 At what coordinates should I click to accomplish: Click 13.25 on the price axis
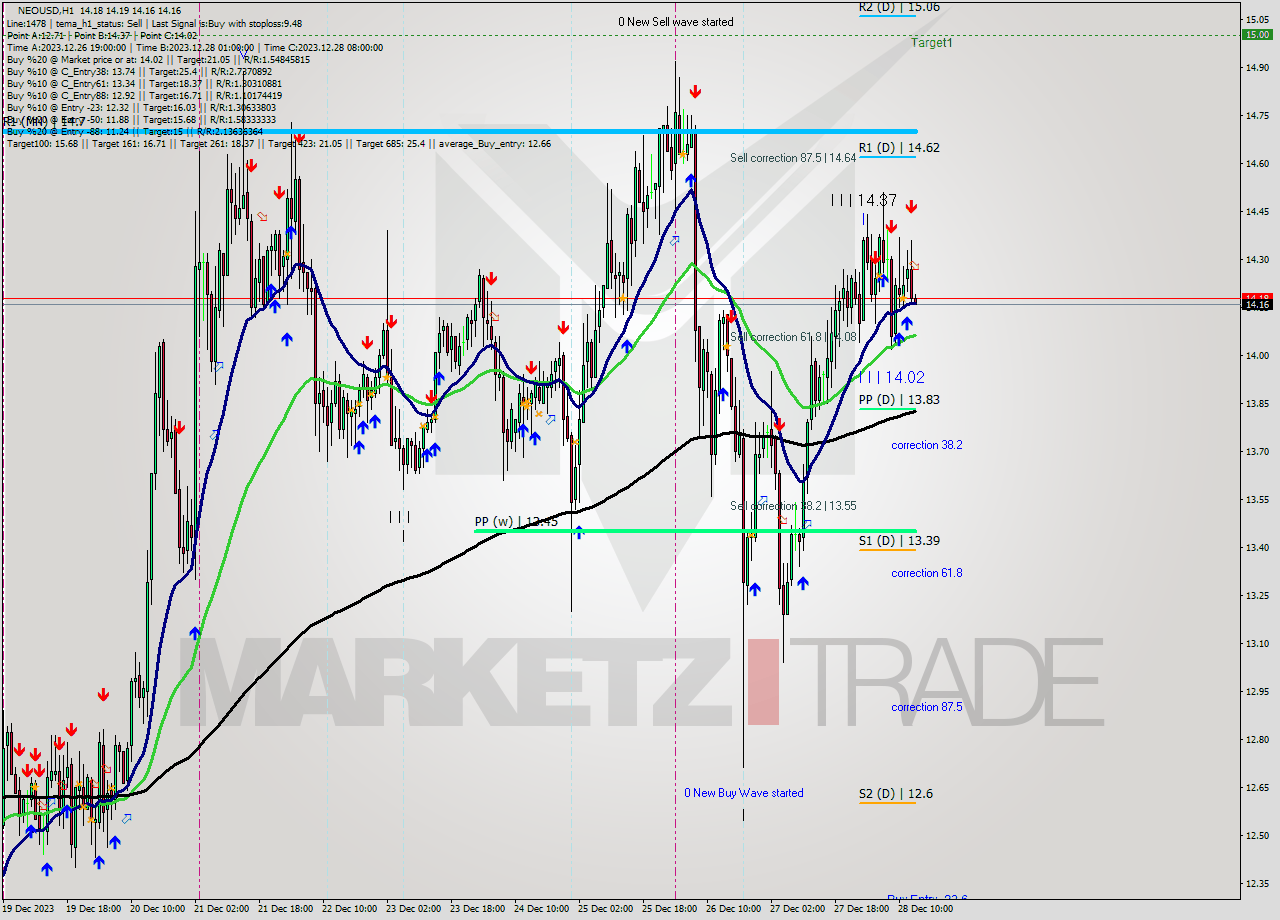pos(1257,595)
